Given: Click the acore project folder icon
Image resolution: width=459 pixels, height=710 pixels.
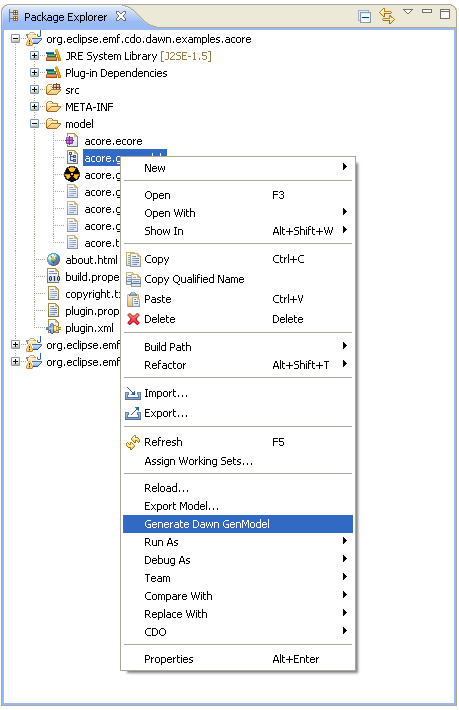Looking at the screenshot, I should (33, 38).
